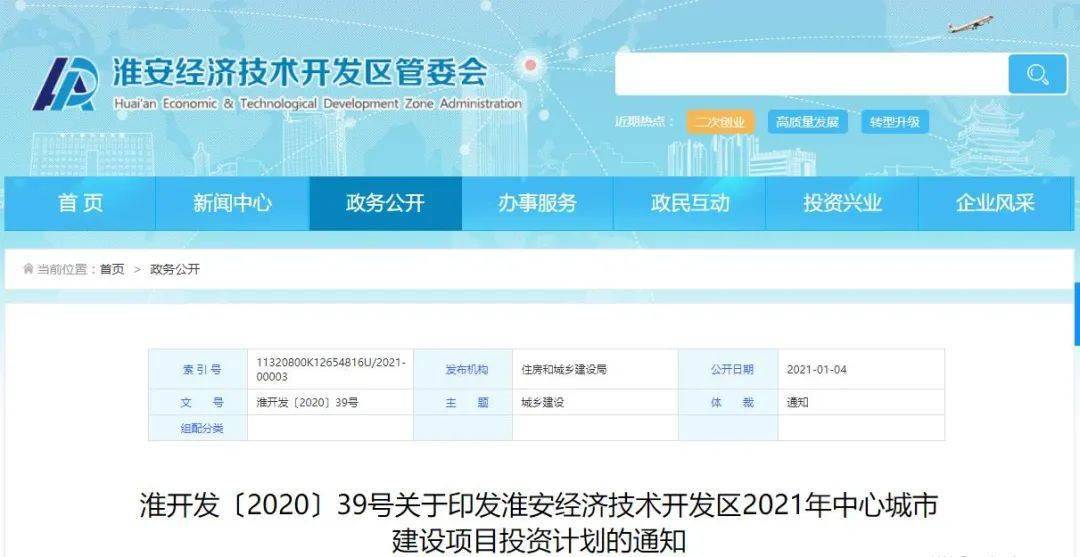Click the 转型升级 hot topic tag
Viewport: 1080px width, 557px height.
click(x=895, y=123)
